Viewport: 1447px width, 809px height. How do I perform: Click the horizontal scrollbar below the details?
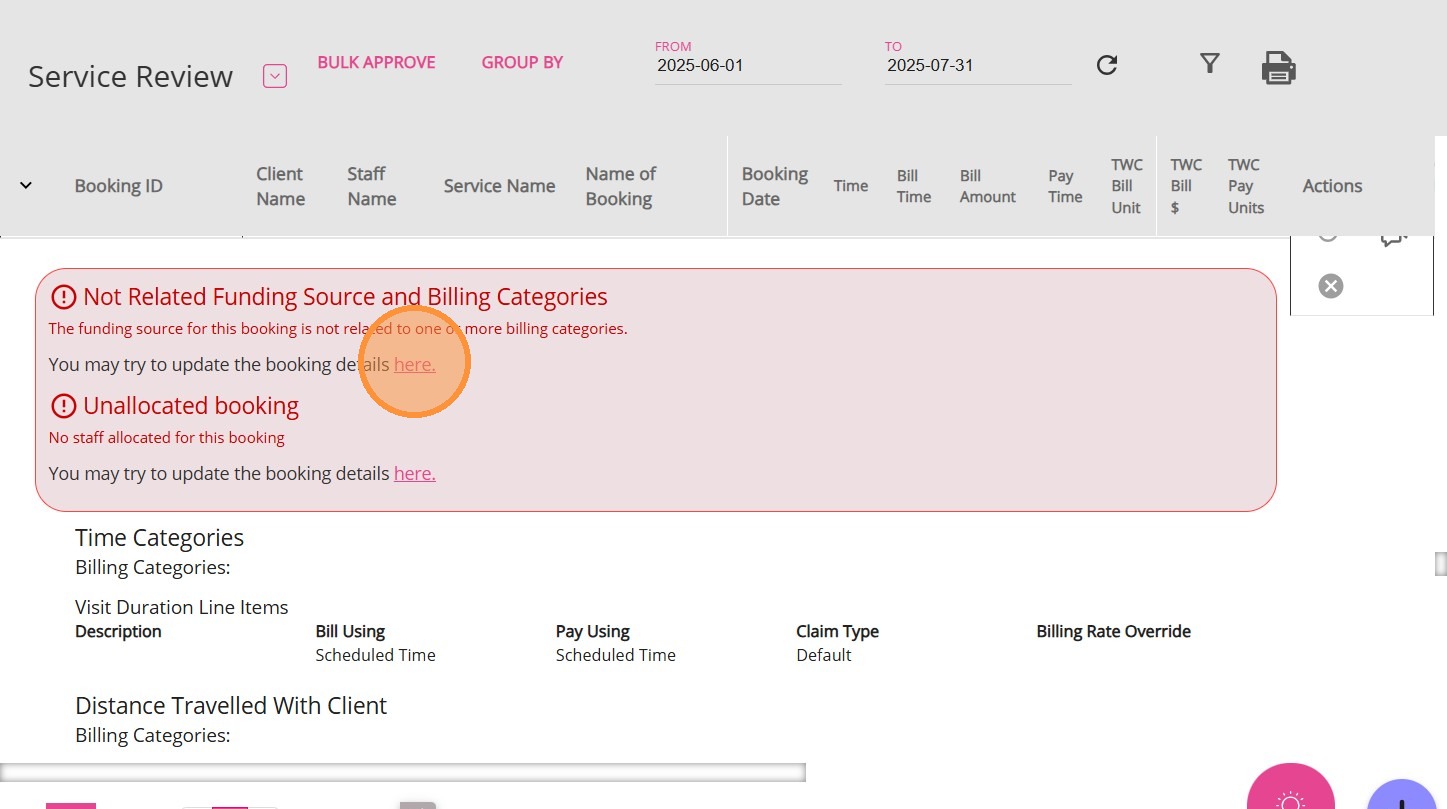pyautogui.click(x=402, y=772)
